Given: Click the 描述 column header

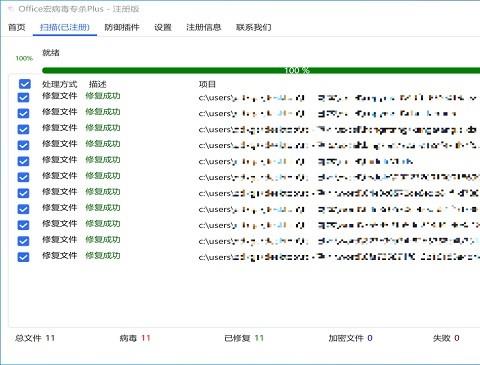Looking at the screenshot, I should coord(97,84).
